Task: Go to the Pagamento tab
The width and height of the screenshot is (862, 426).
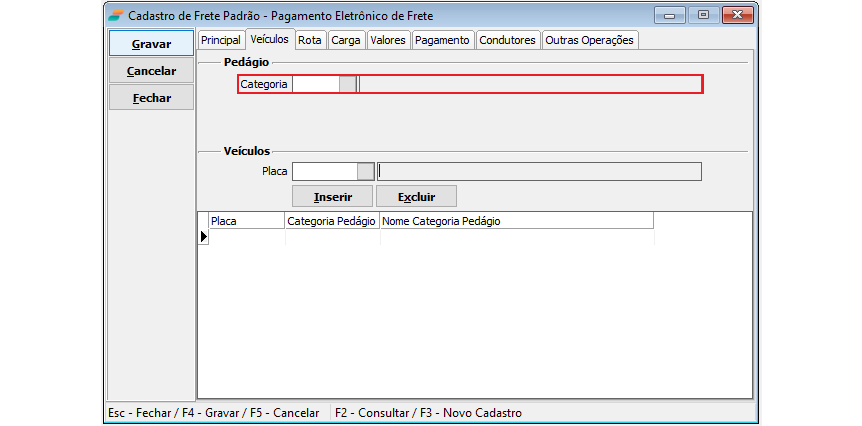Action: (x=441, y=40)
